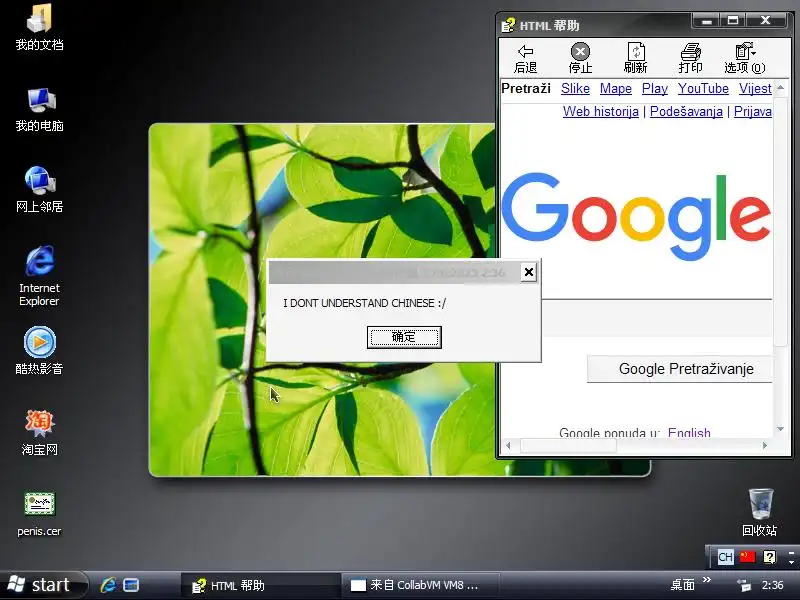Open the 回收站 recycle bin icon
The image size is (800, 600).
tap(760, 512)
